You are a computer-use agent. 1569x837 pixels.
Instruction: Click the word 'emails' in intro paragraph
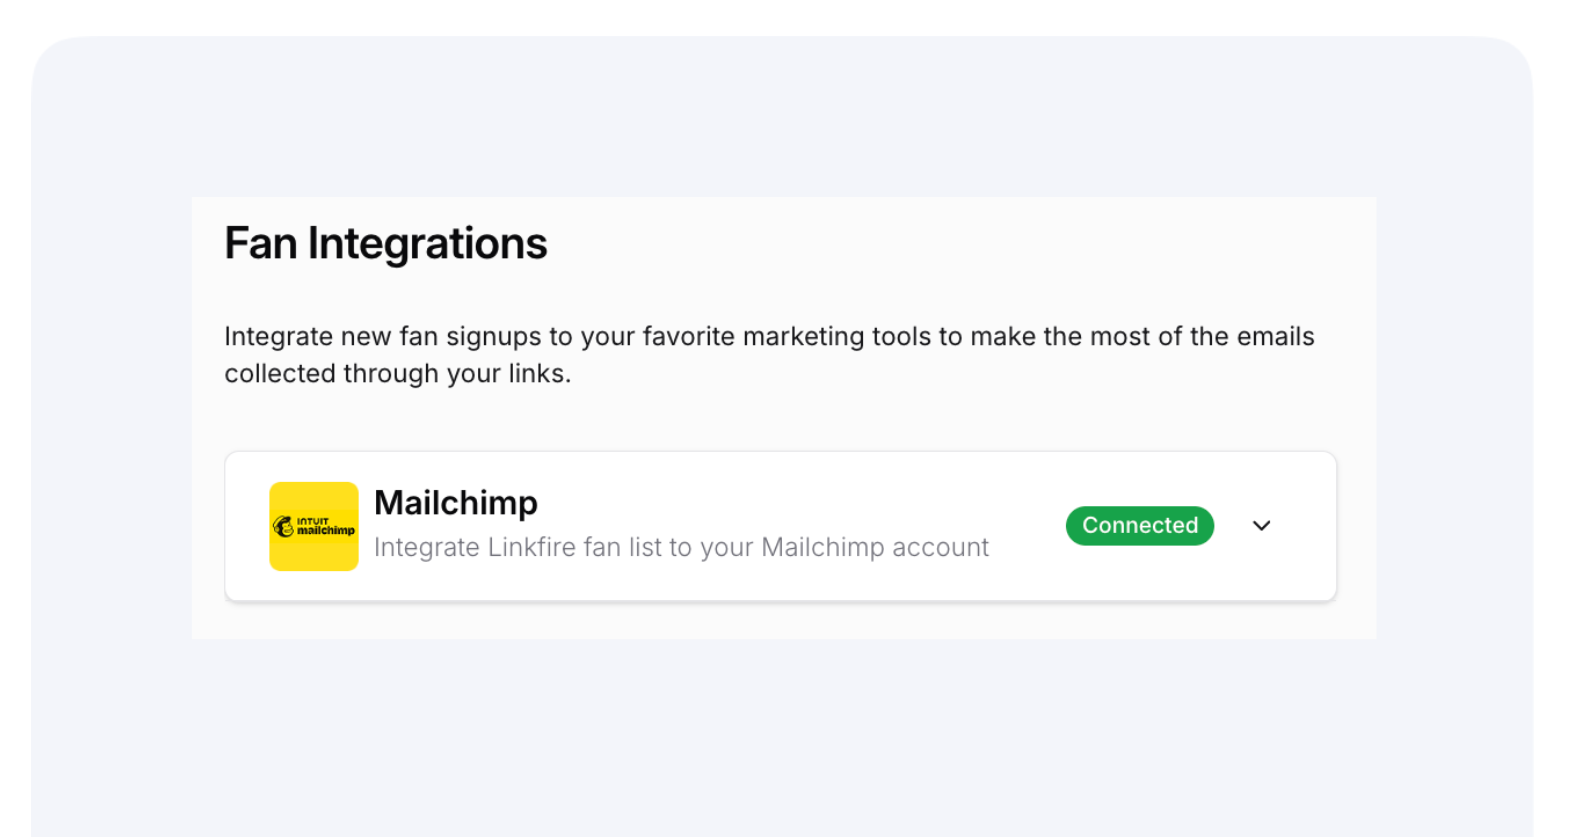(1275, 337)
